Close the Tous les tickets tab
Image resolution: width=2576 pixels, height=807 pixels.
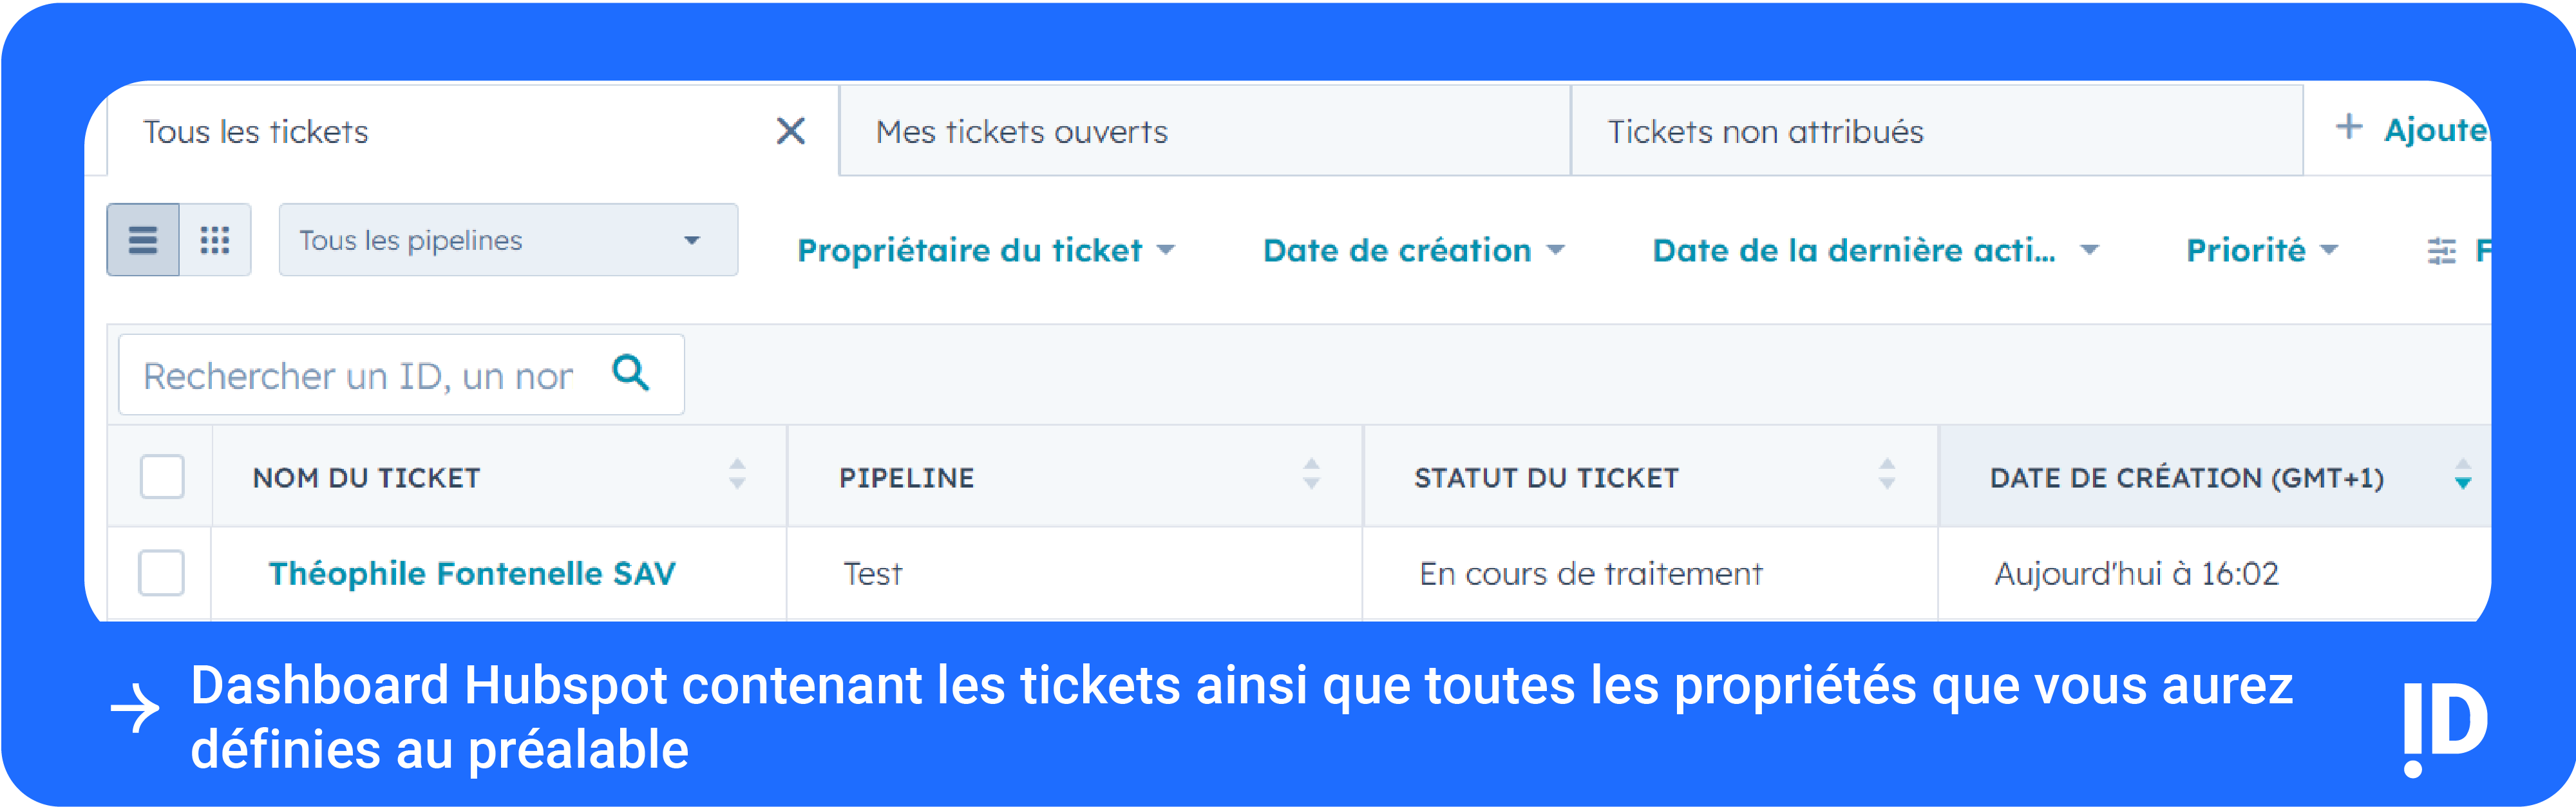[790, 131]
